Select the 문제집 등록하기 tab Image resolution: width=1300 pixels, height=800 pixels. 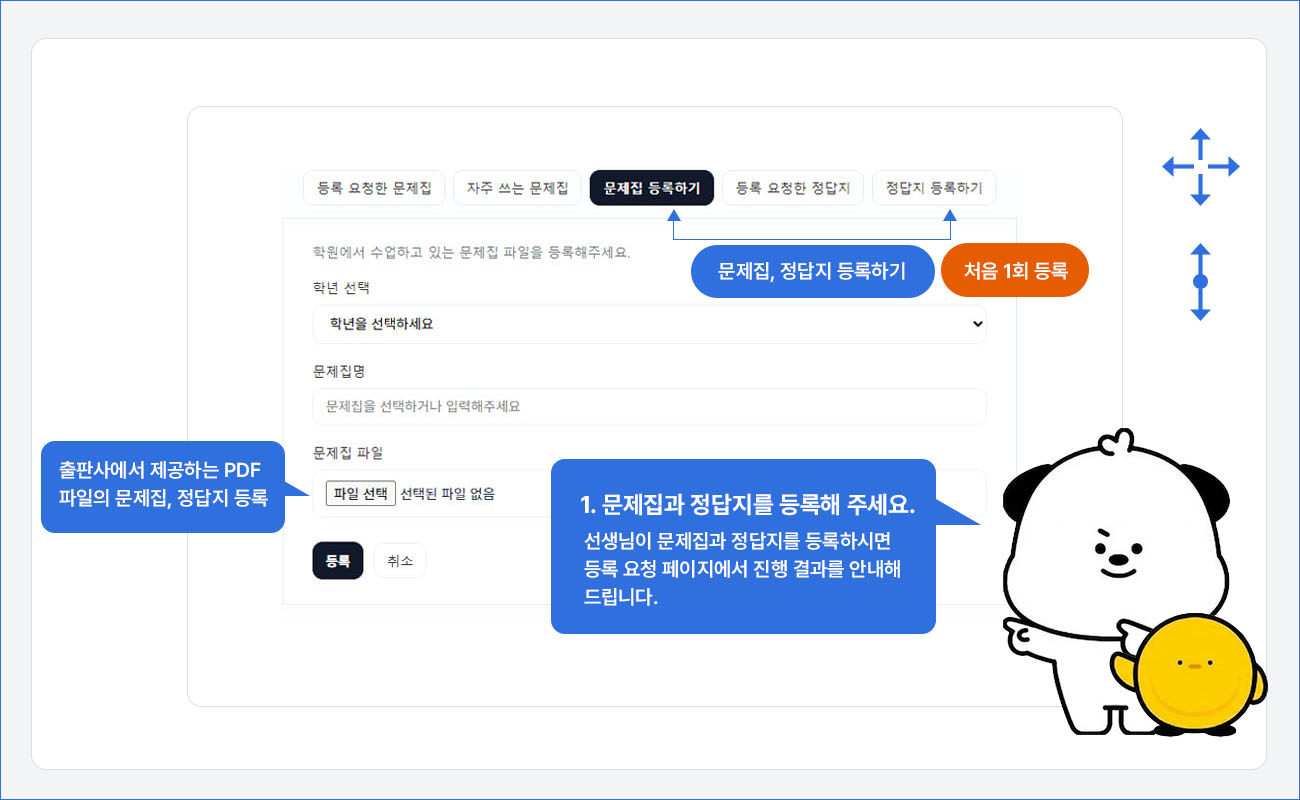tap(652, 188)
